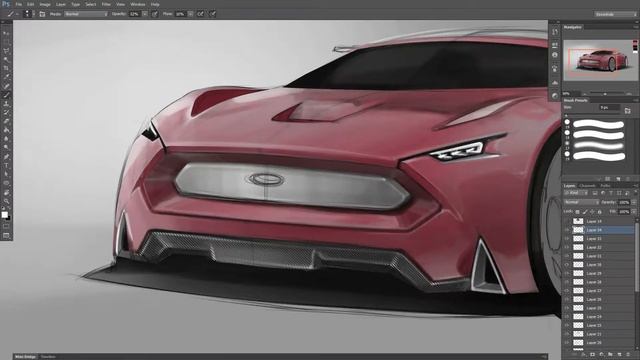Open the Essentials workspace switcher
The image size is (640, 360).
point(615,14)
